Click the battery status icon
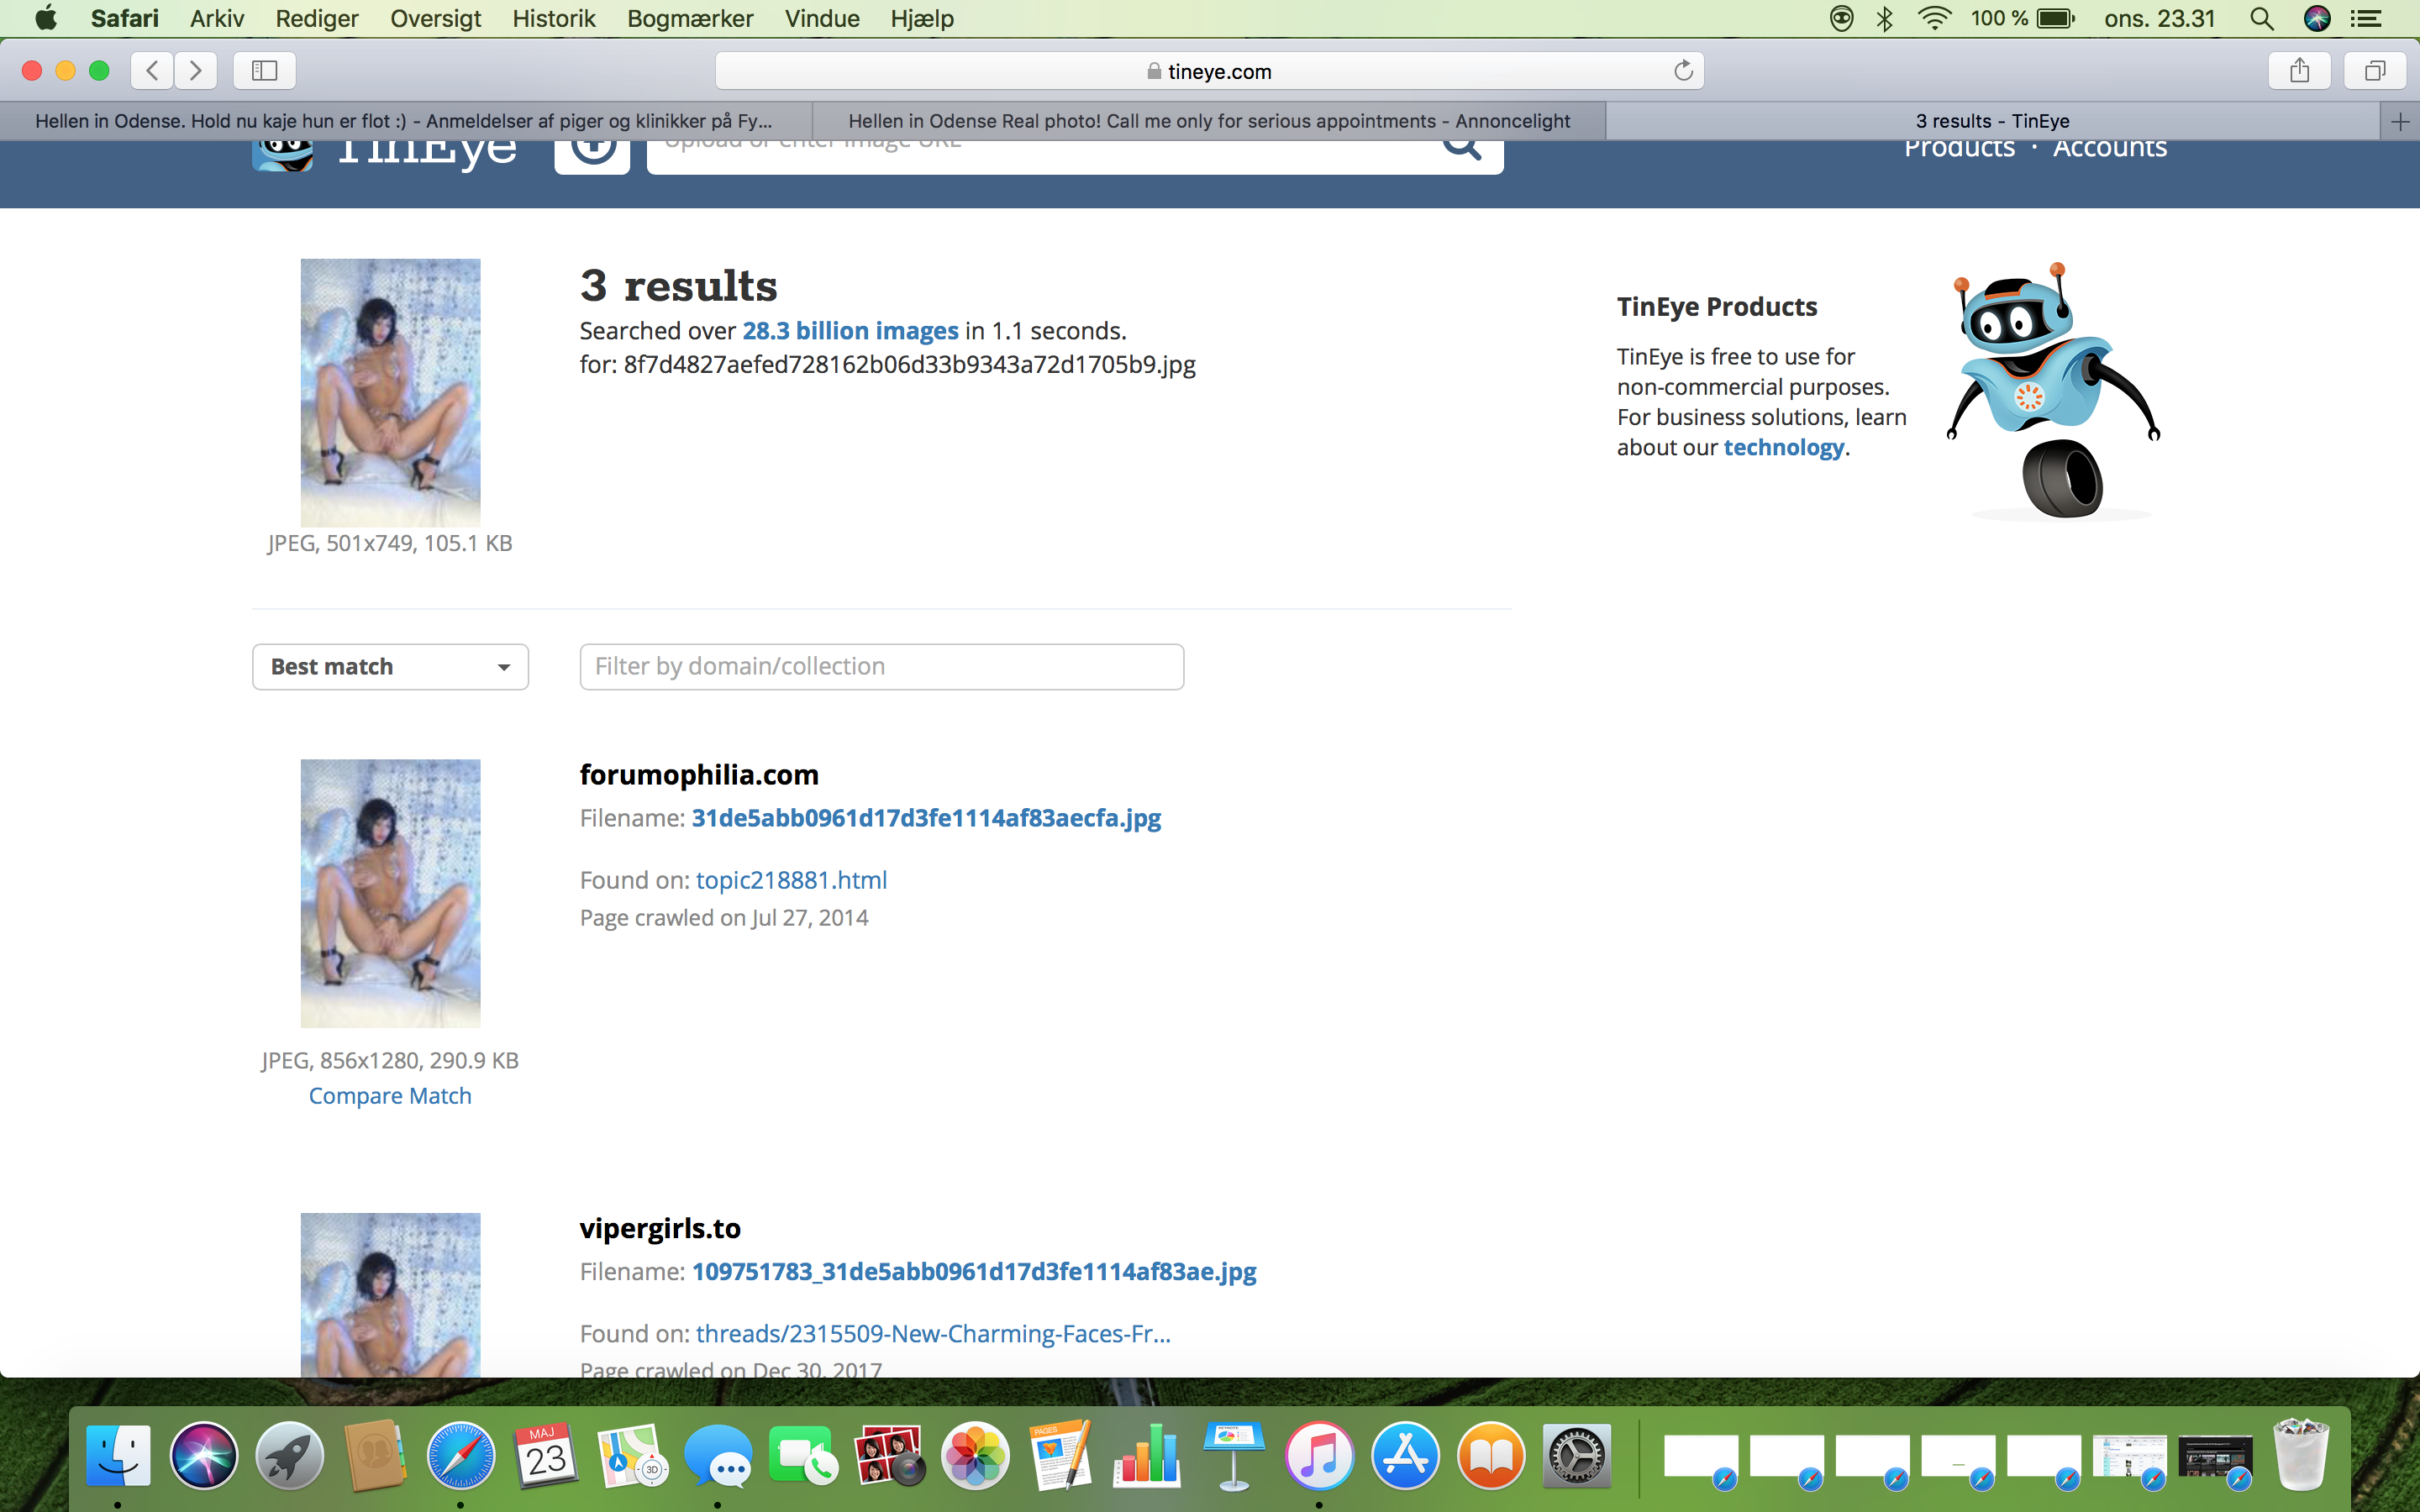 [2056, 18]
